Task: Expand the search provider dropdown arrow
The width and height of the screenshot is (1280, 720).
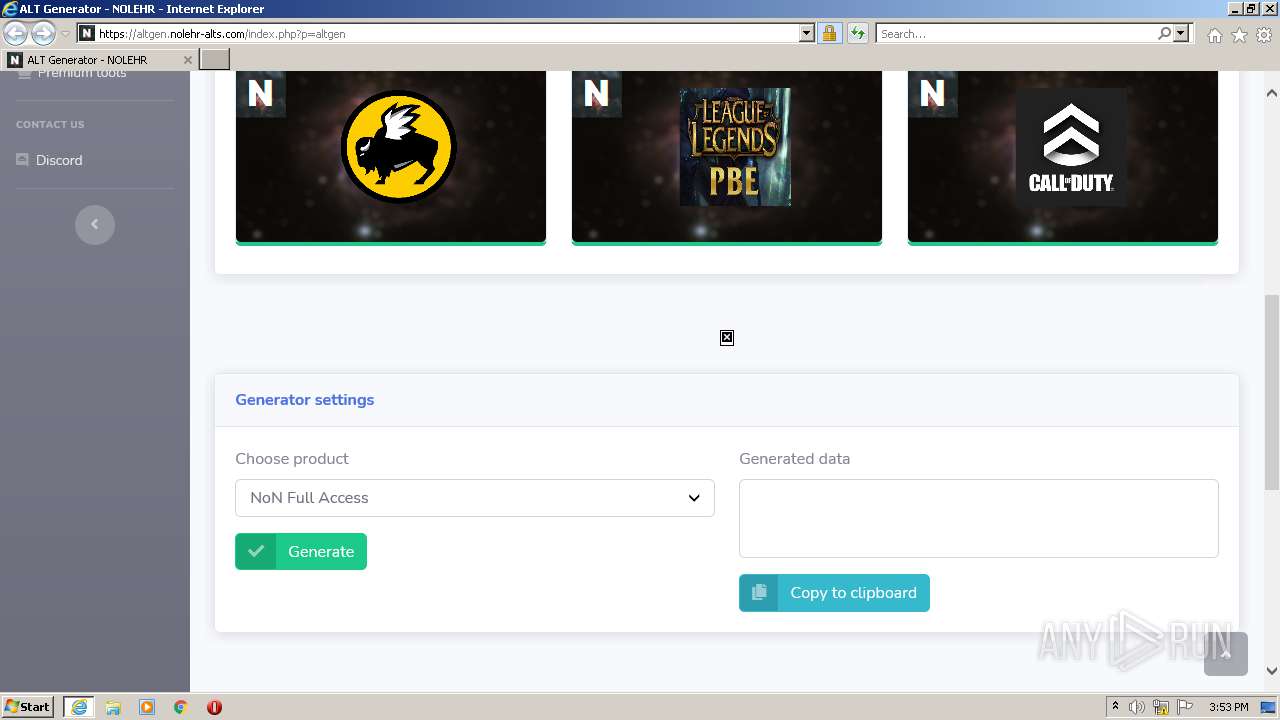Action: click(x=1181, y=33)
